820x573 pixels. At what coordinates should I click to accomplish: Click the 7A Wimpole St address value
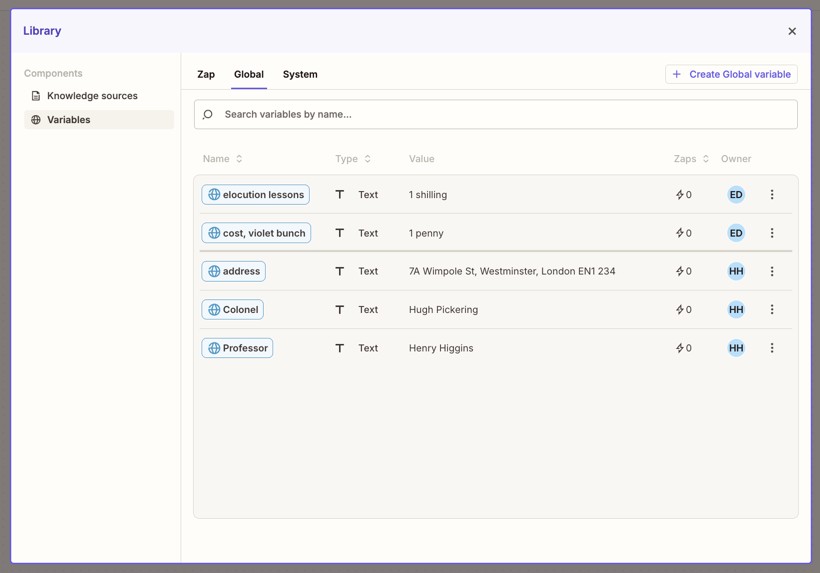click(512, 271)
